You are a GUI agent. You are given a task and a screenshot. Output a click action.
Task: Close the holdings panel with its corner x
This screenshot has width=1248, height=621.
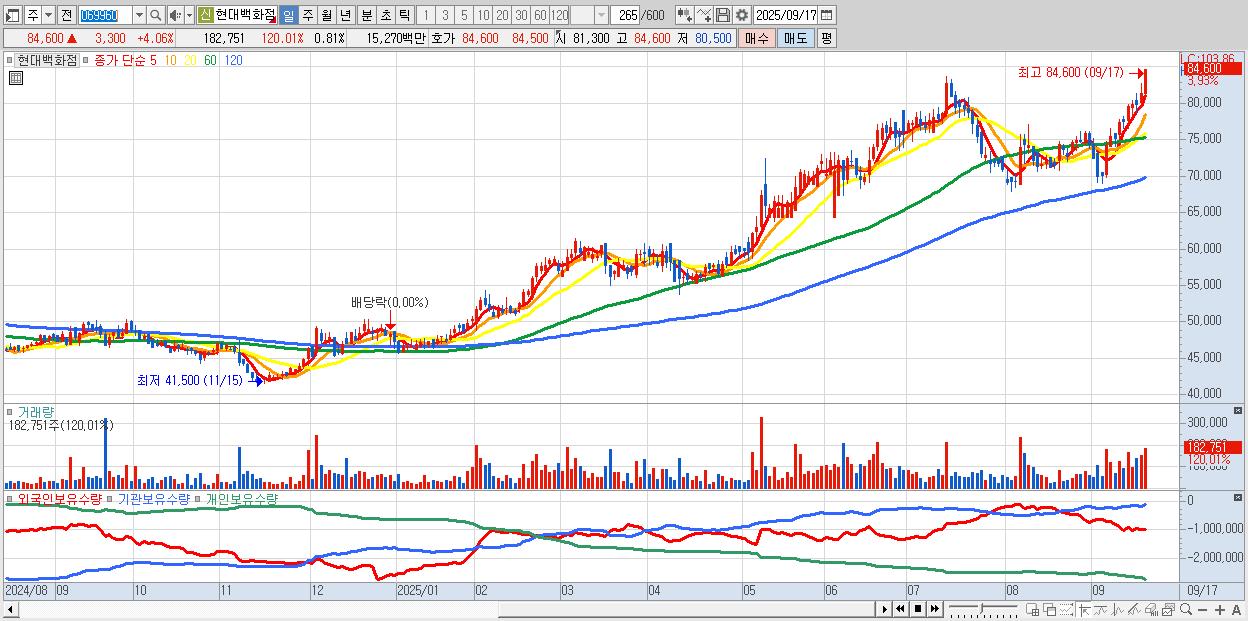pos(1239,497)
